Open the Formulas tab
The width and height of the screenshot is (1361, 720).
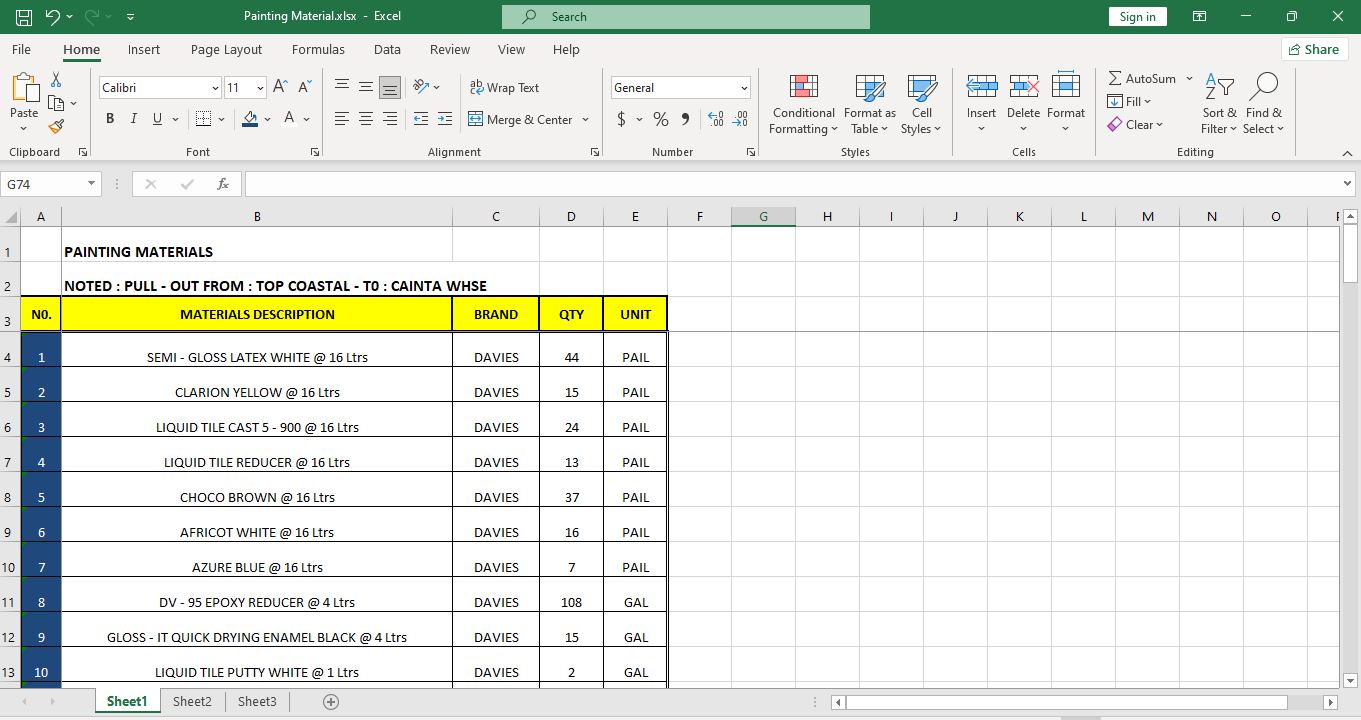tap(318, 49)
